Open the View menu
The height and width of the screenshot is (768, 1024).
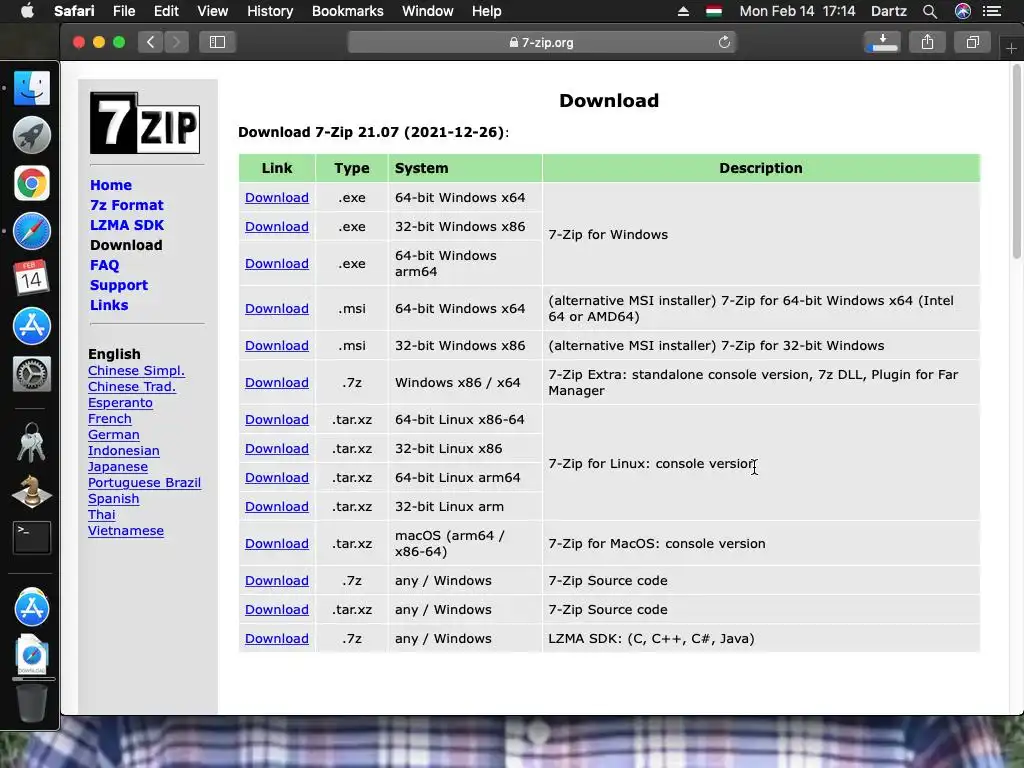click(212, 11)
